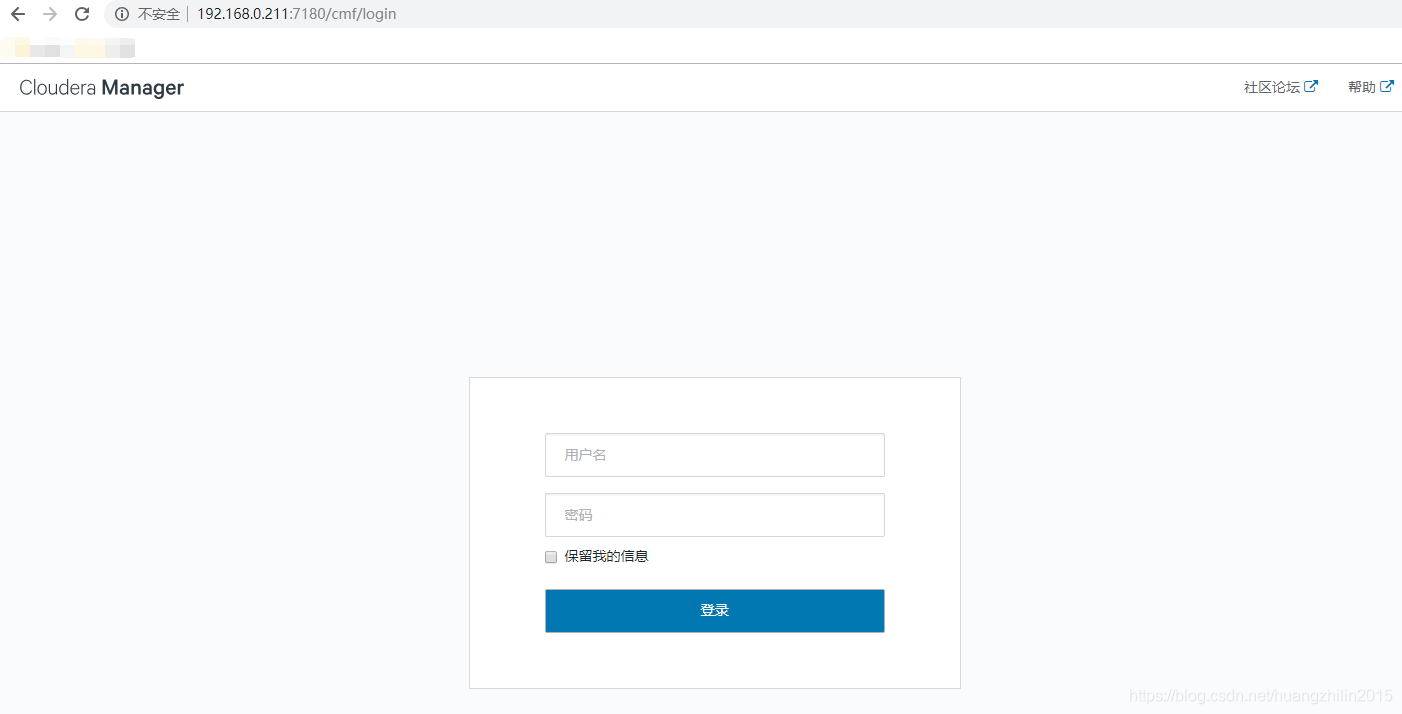Click the blurred bookmark in bookmarks bar

point(70,47)
